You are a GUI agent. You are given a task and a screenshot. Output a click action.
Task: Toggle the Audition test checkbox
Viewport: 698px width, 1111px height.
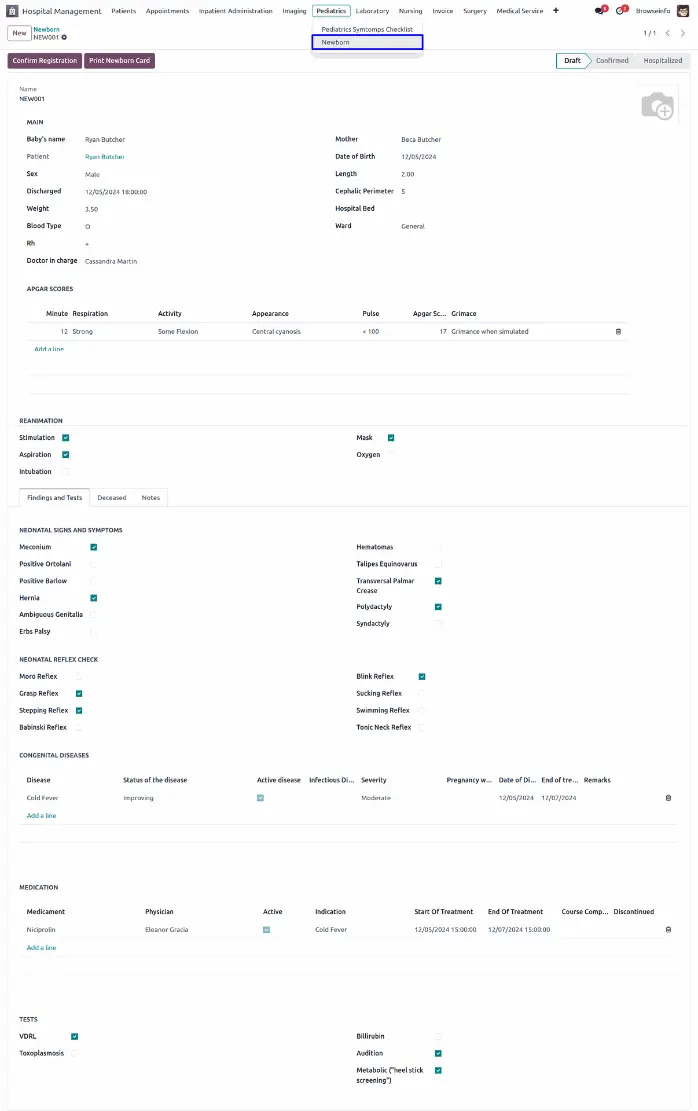coord(439,1054)
